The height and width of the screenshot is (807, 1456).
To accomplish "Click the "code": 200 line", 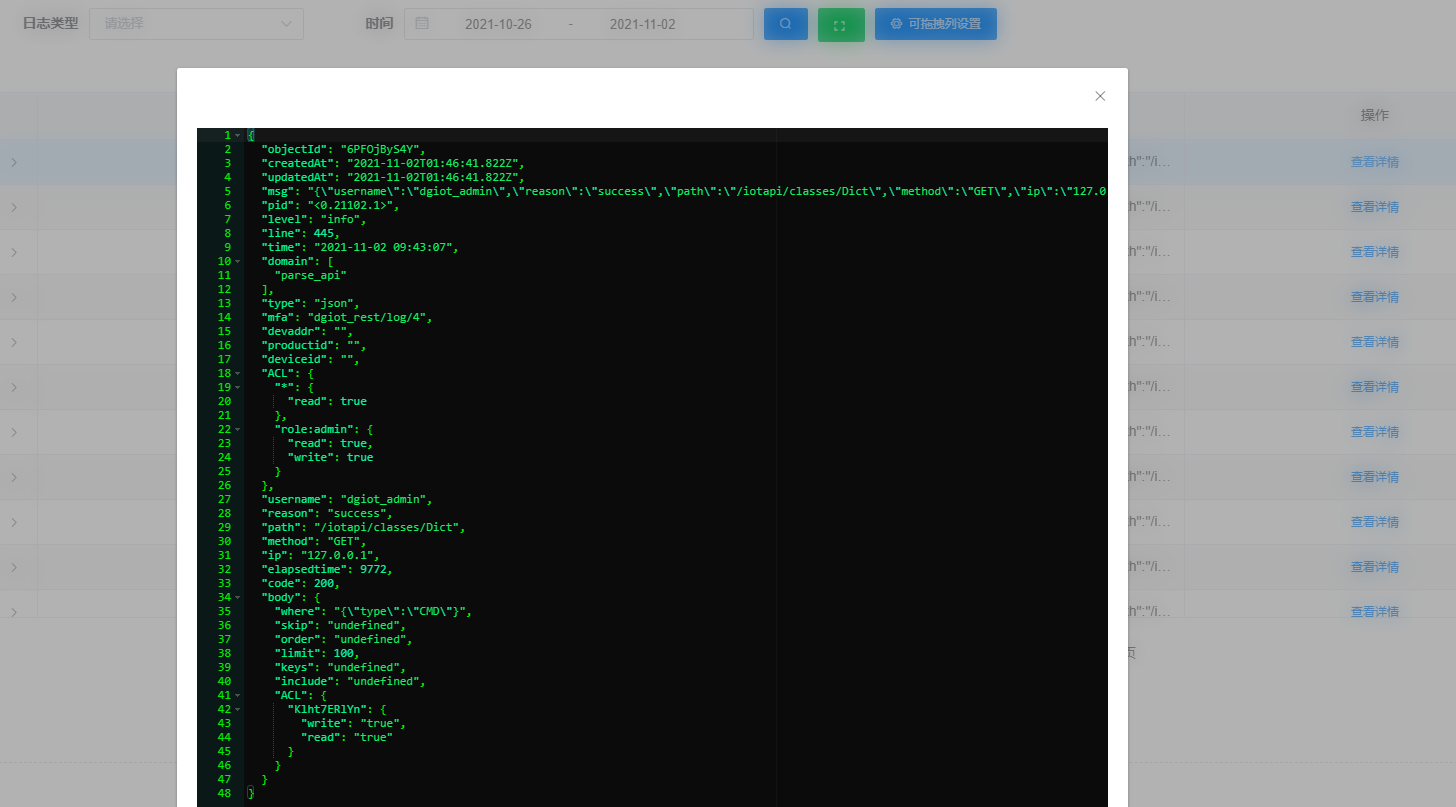I will [x=301, y=583].
